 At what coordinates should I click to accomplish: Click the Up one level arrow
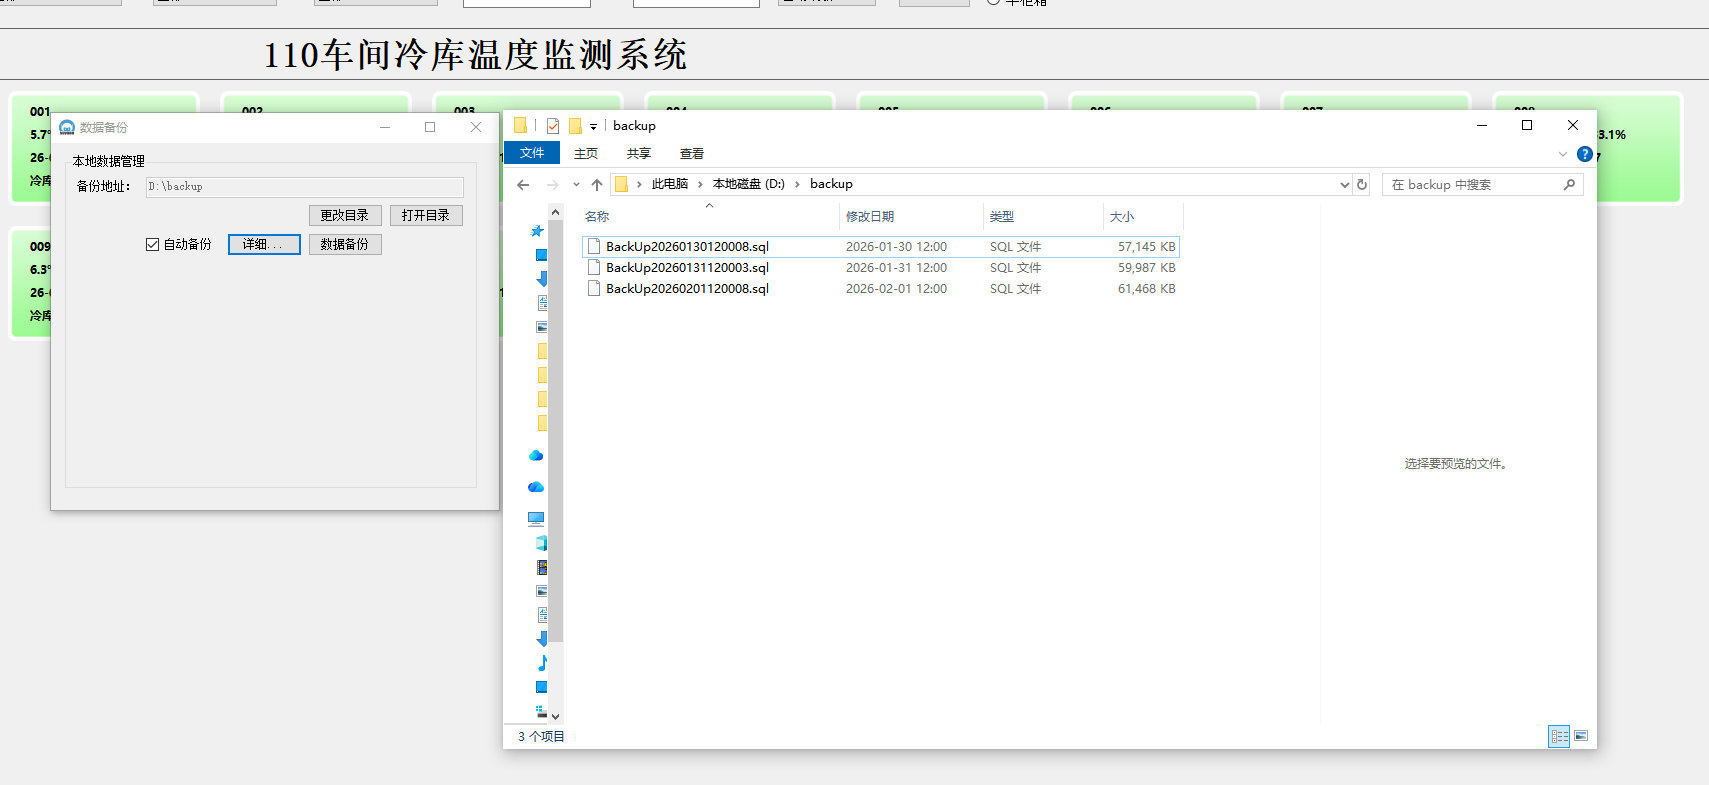click(597, 185)
